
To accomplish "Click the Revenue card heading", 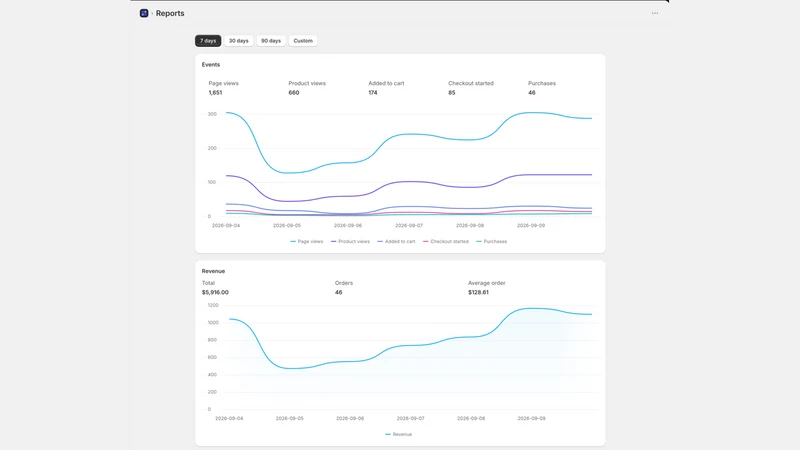I will (213, 271).
